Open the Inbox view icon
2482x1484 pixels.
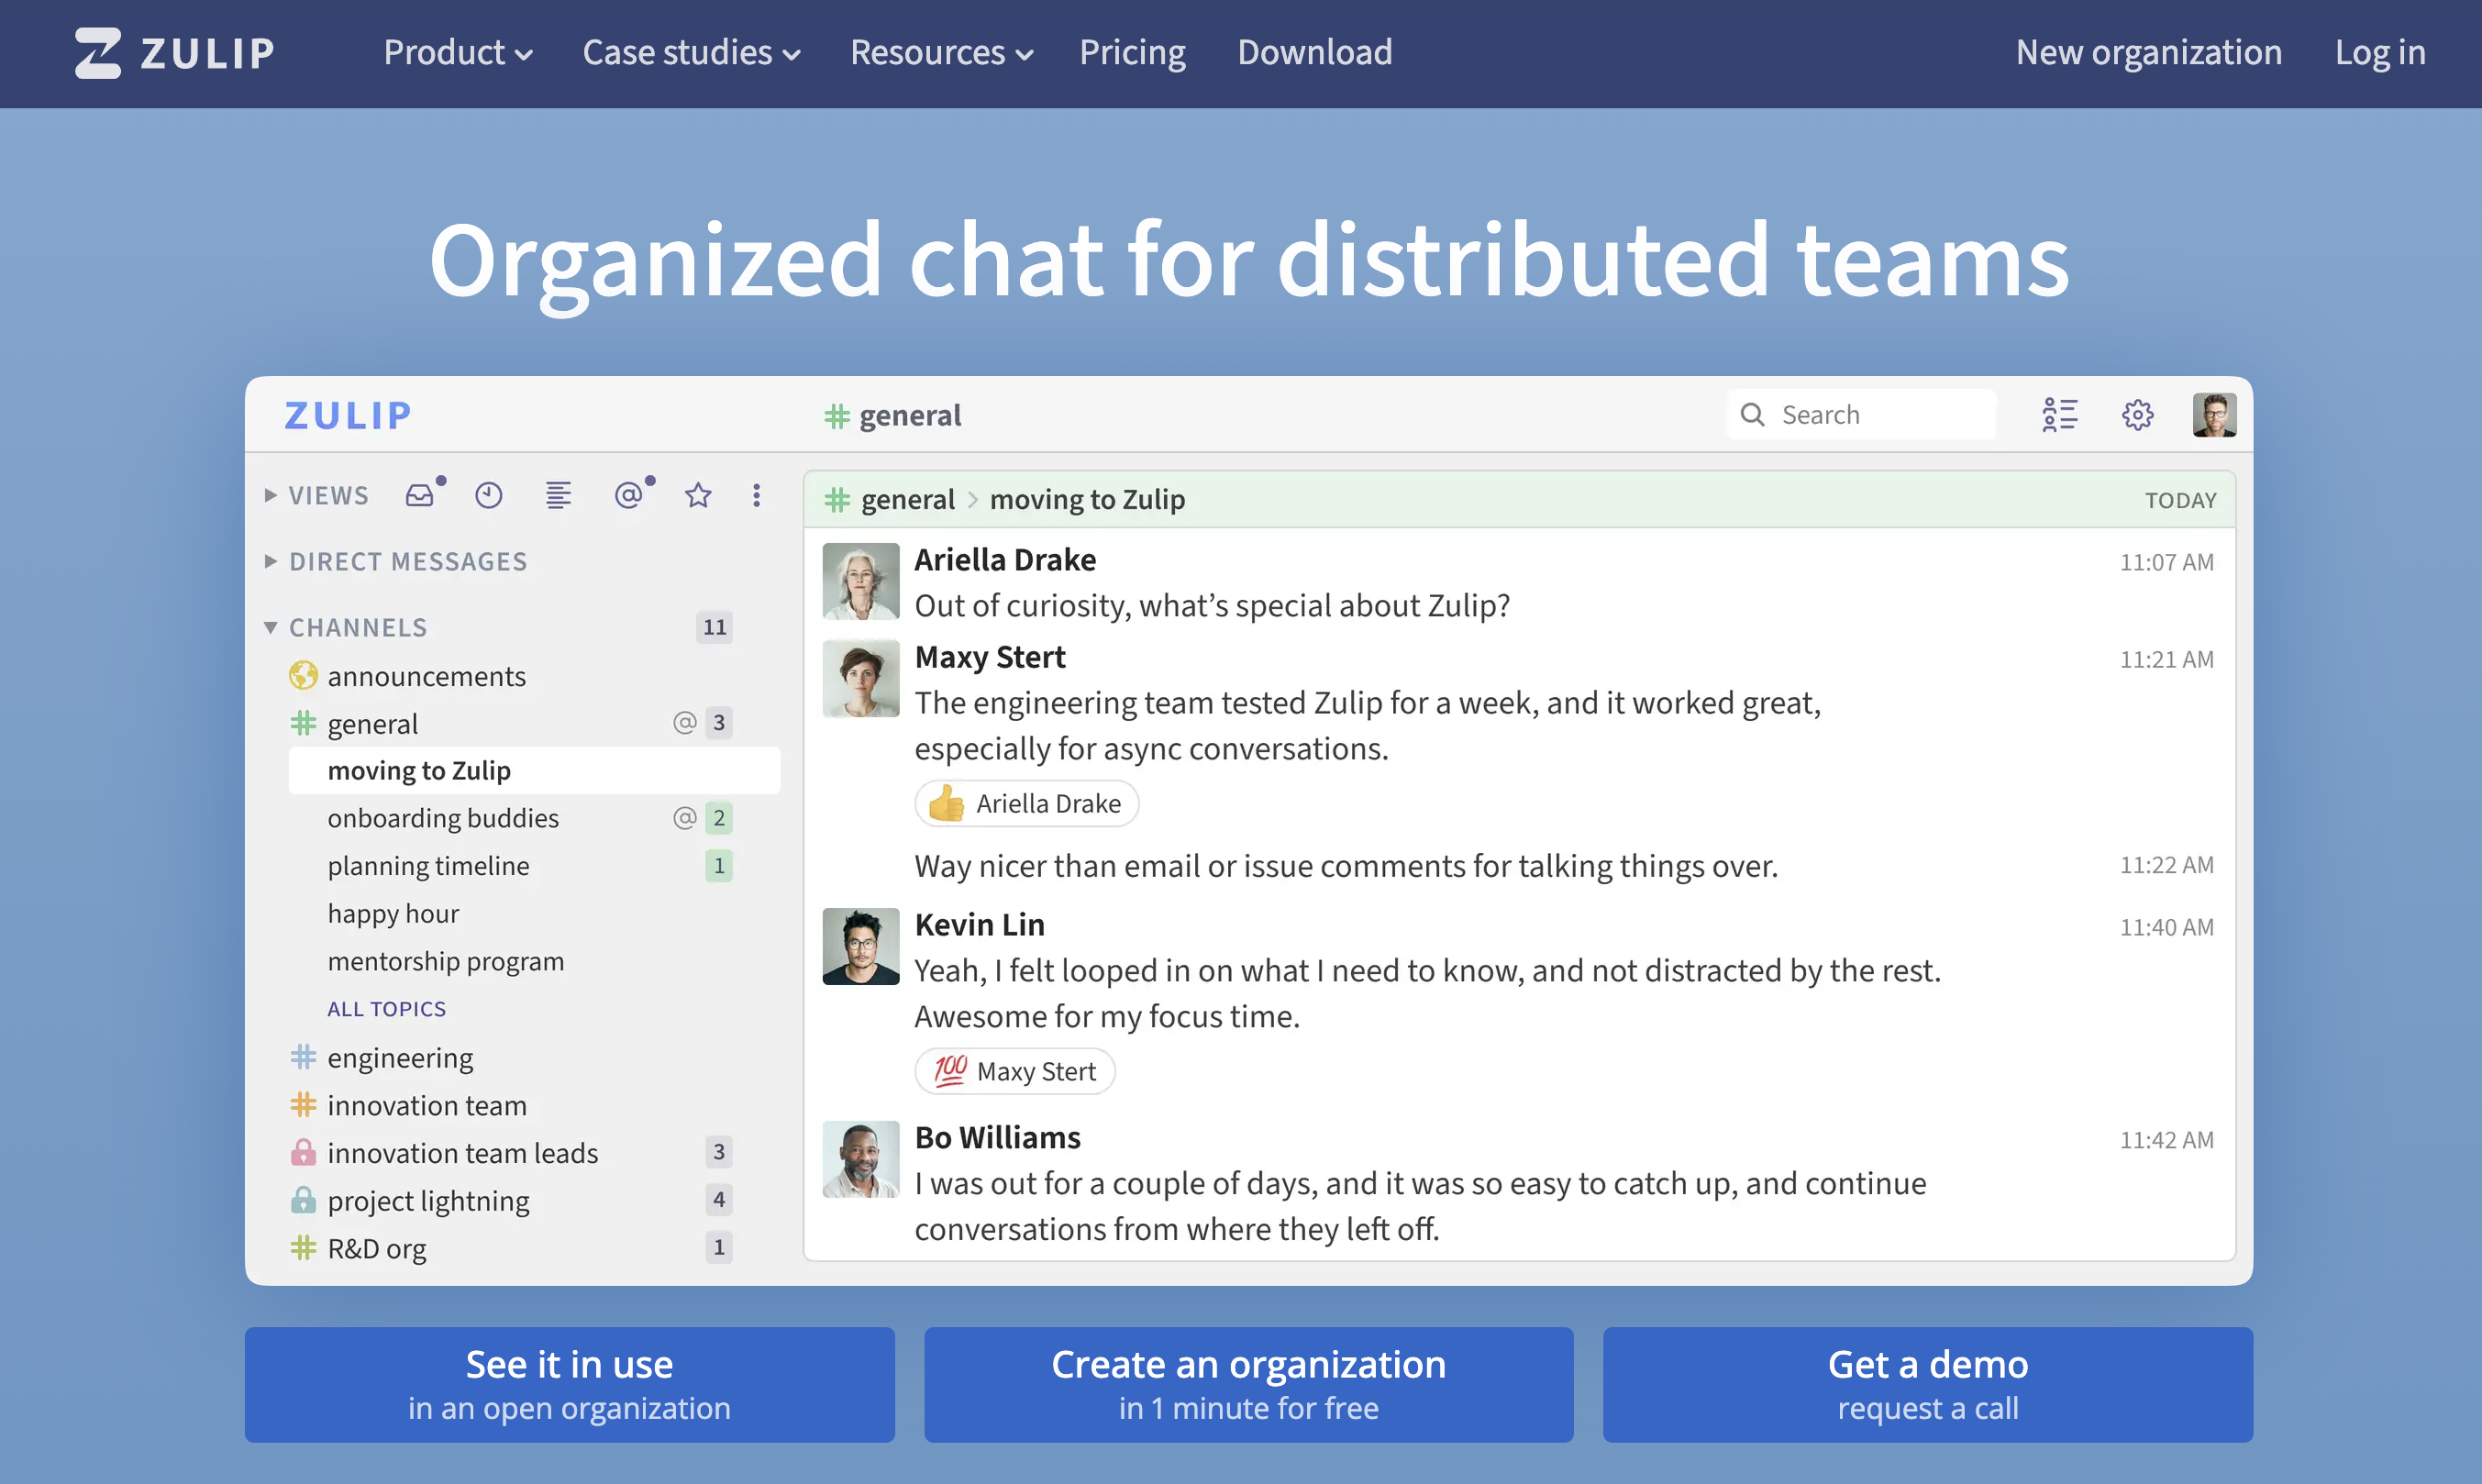click(420, 495)
